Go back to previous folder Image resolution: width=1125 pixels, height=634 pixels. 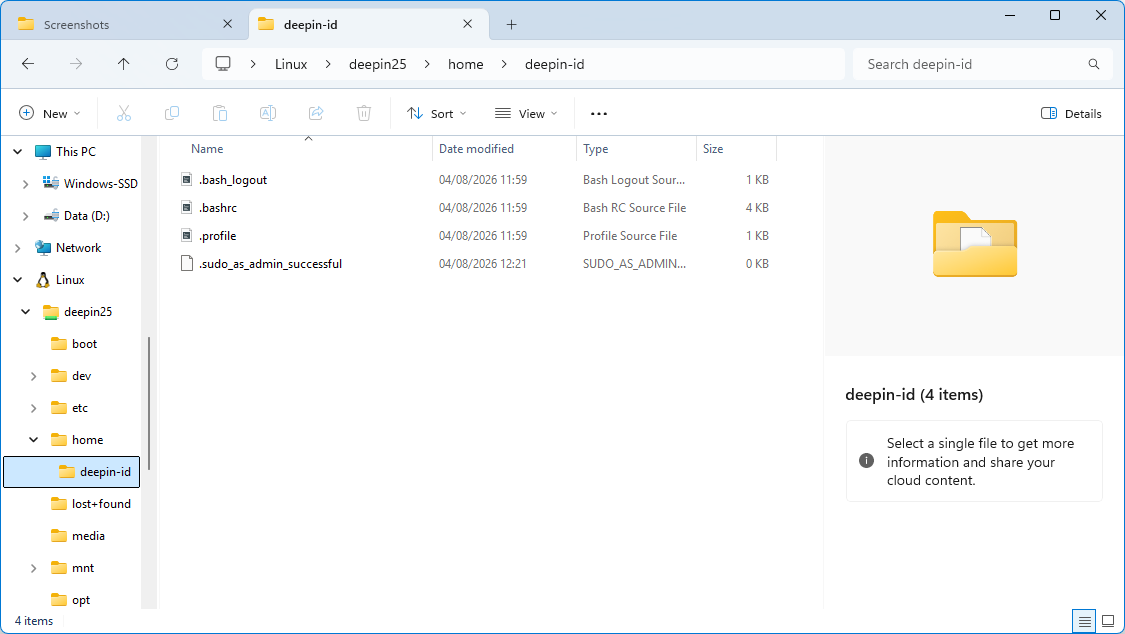coord(28,64)
